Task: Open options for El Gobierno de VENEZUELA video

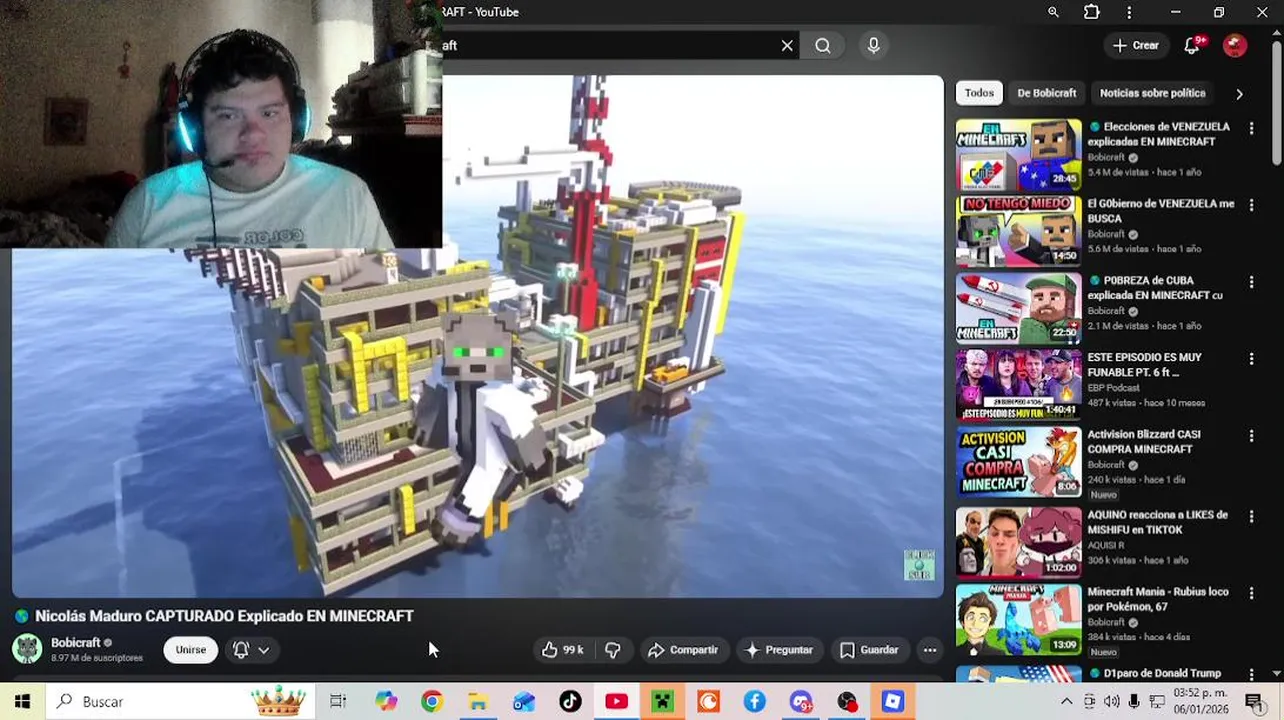Action: [x=1251, y=205]
